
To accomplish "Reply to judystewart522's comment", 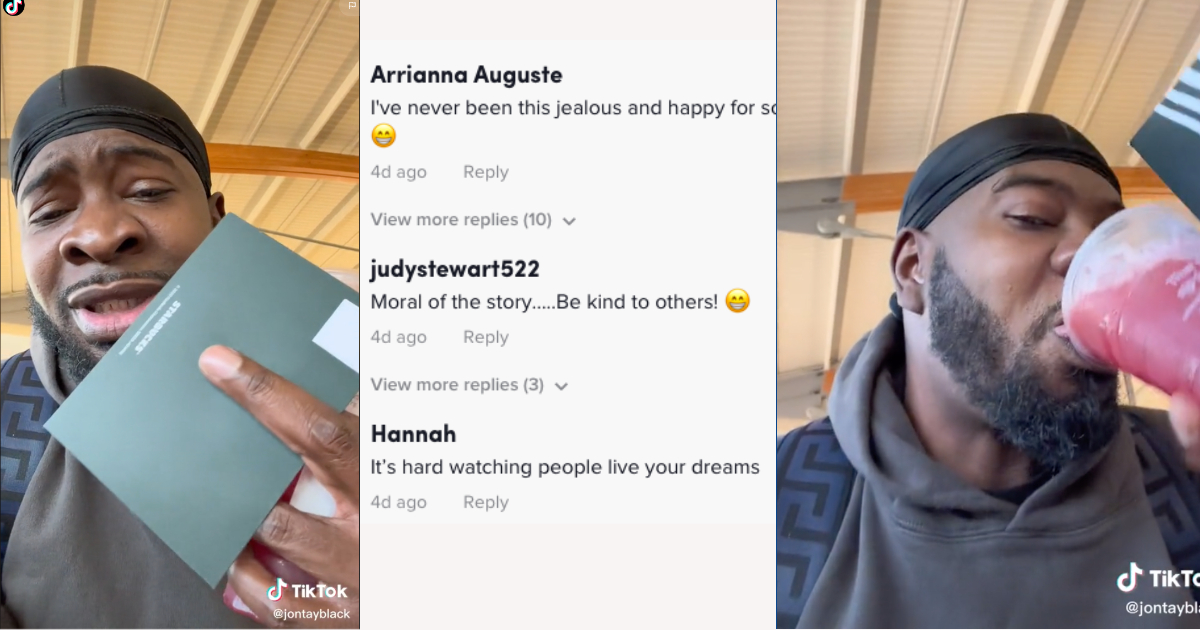I will (486, 337).
